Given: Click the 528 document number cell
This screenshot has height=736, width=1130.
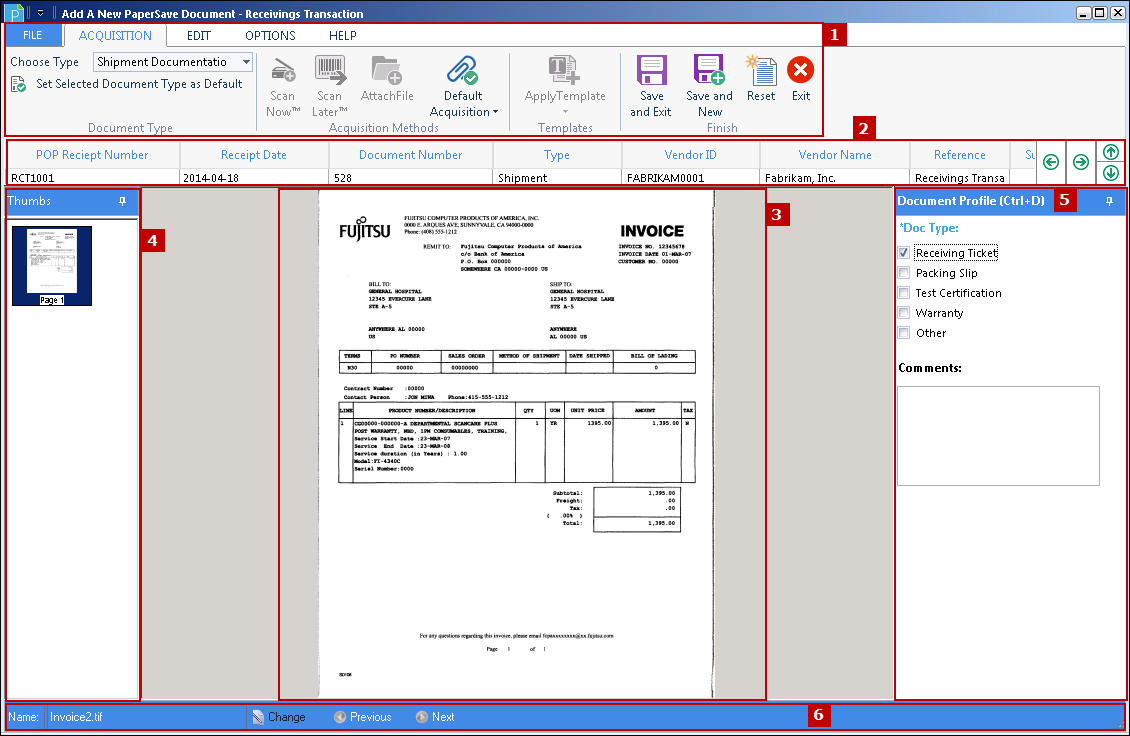Looking at the screenshot, I should pos(410,177).
